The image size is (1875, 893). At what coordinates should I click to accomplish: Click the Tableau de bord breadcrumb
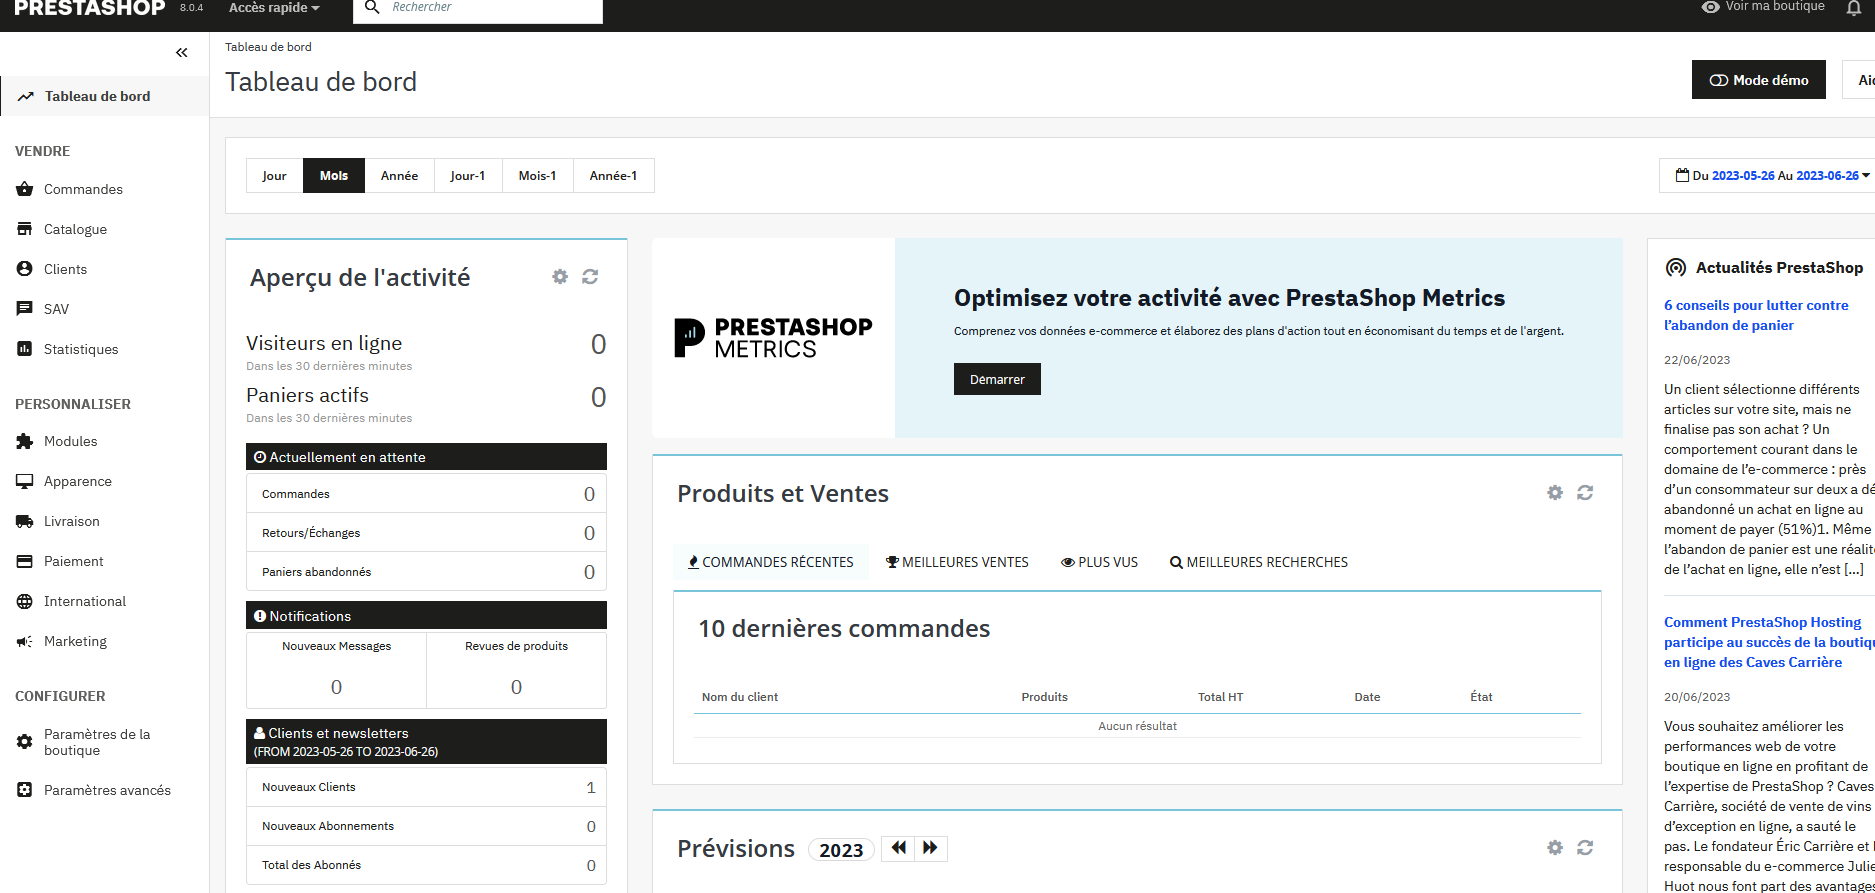(x=268, y=47)
